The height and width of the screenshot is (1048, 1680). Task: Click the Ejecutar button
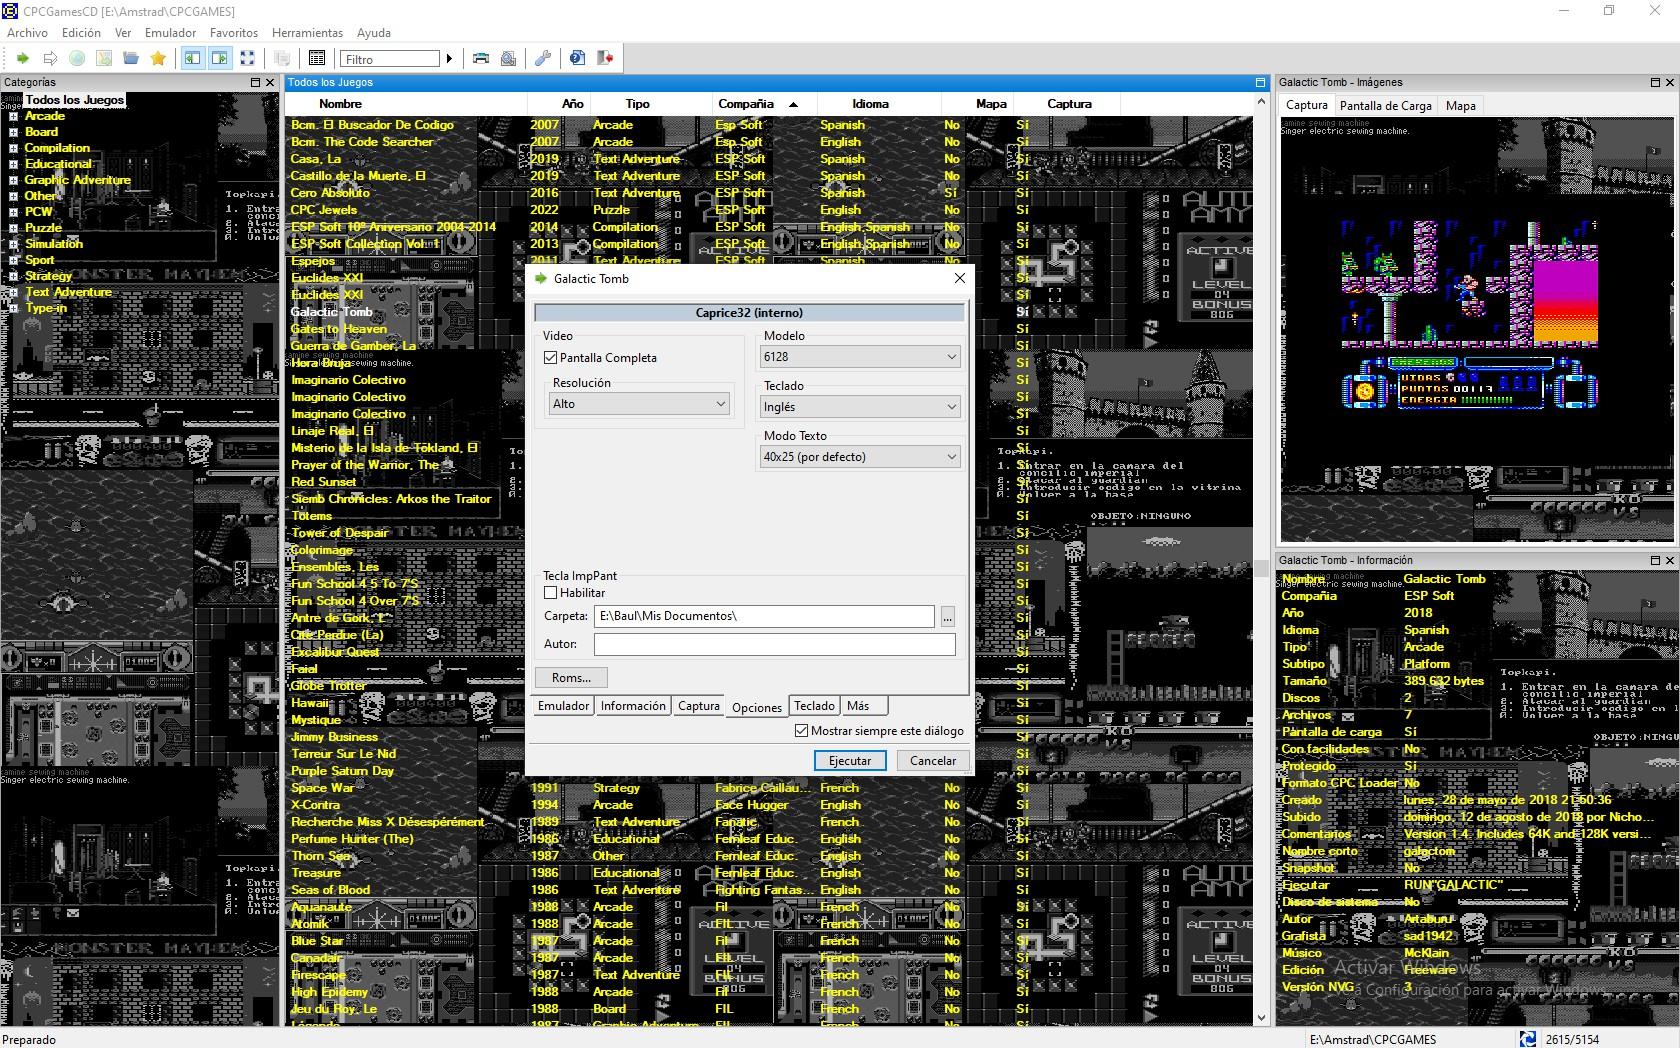[850, 761]
